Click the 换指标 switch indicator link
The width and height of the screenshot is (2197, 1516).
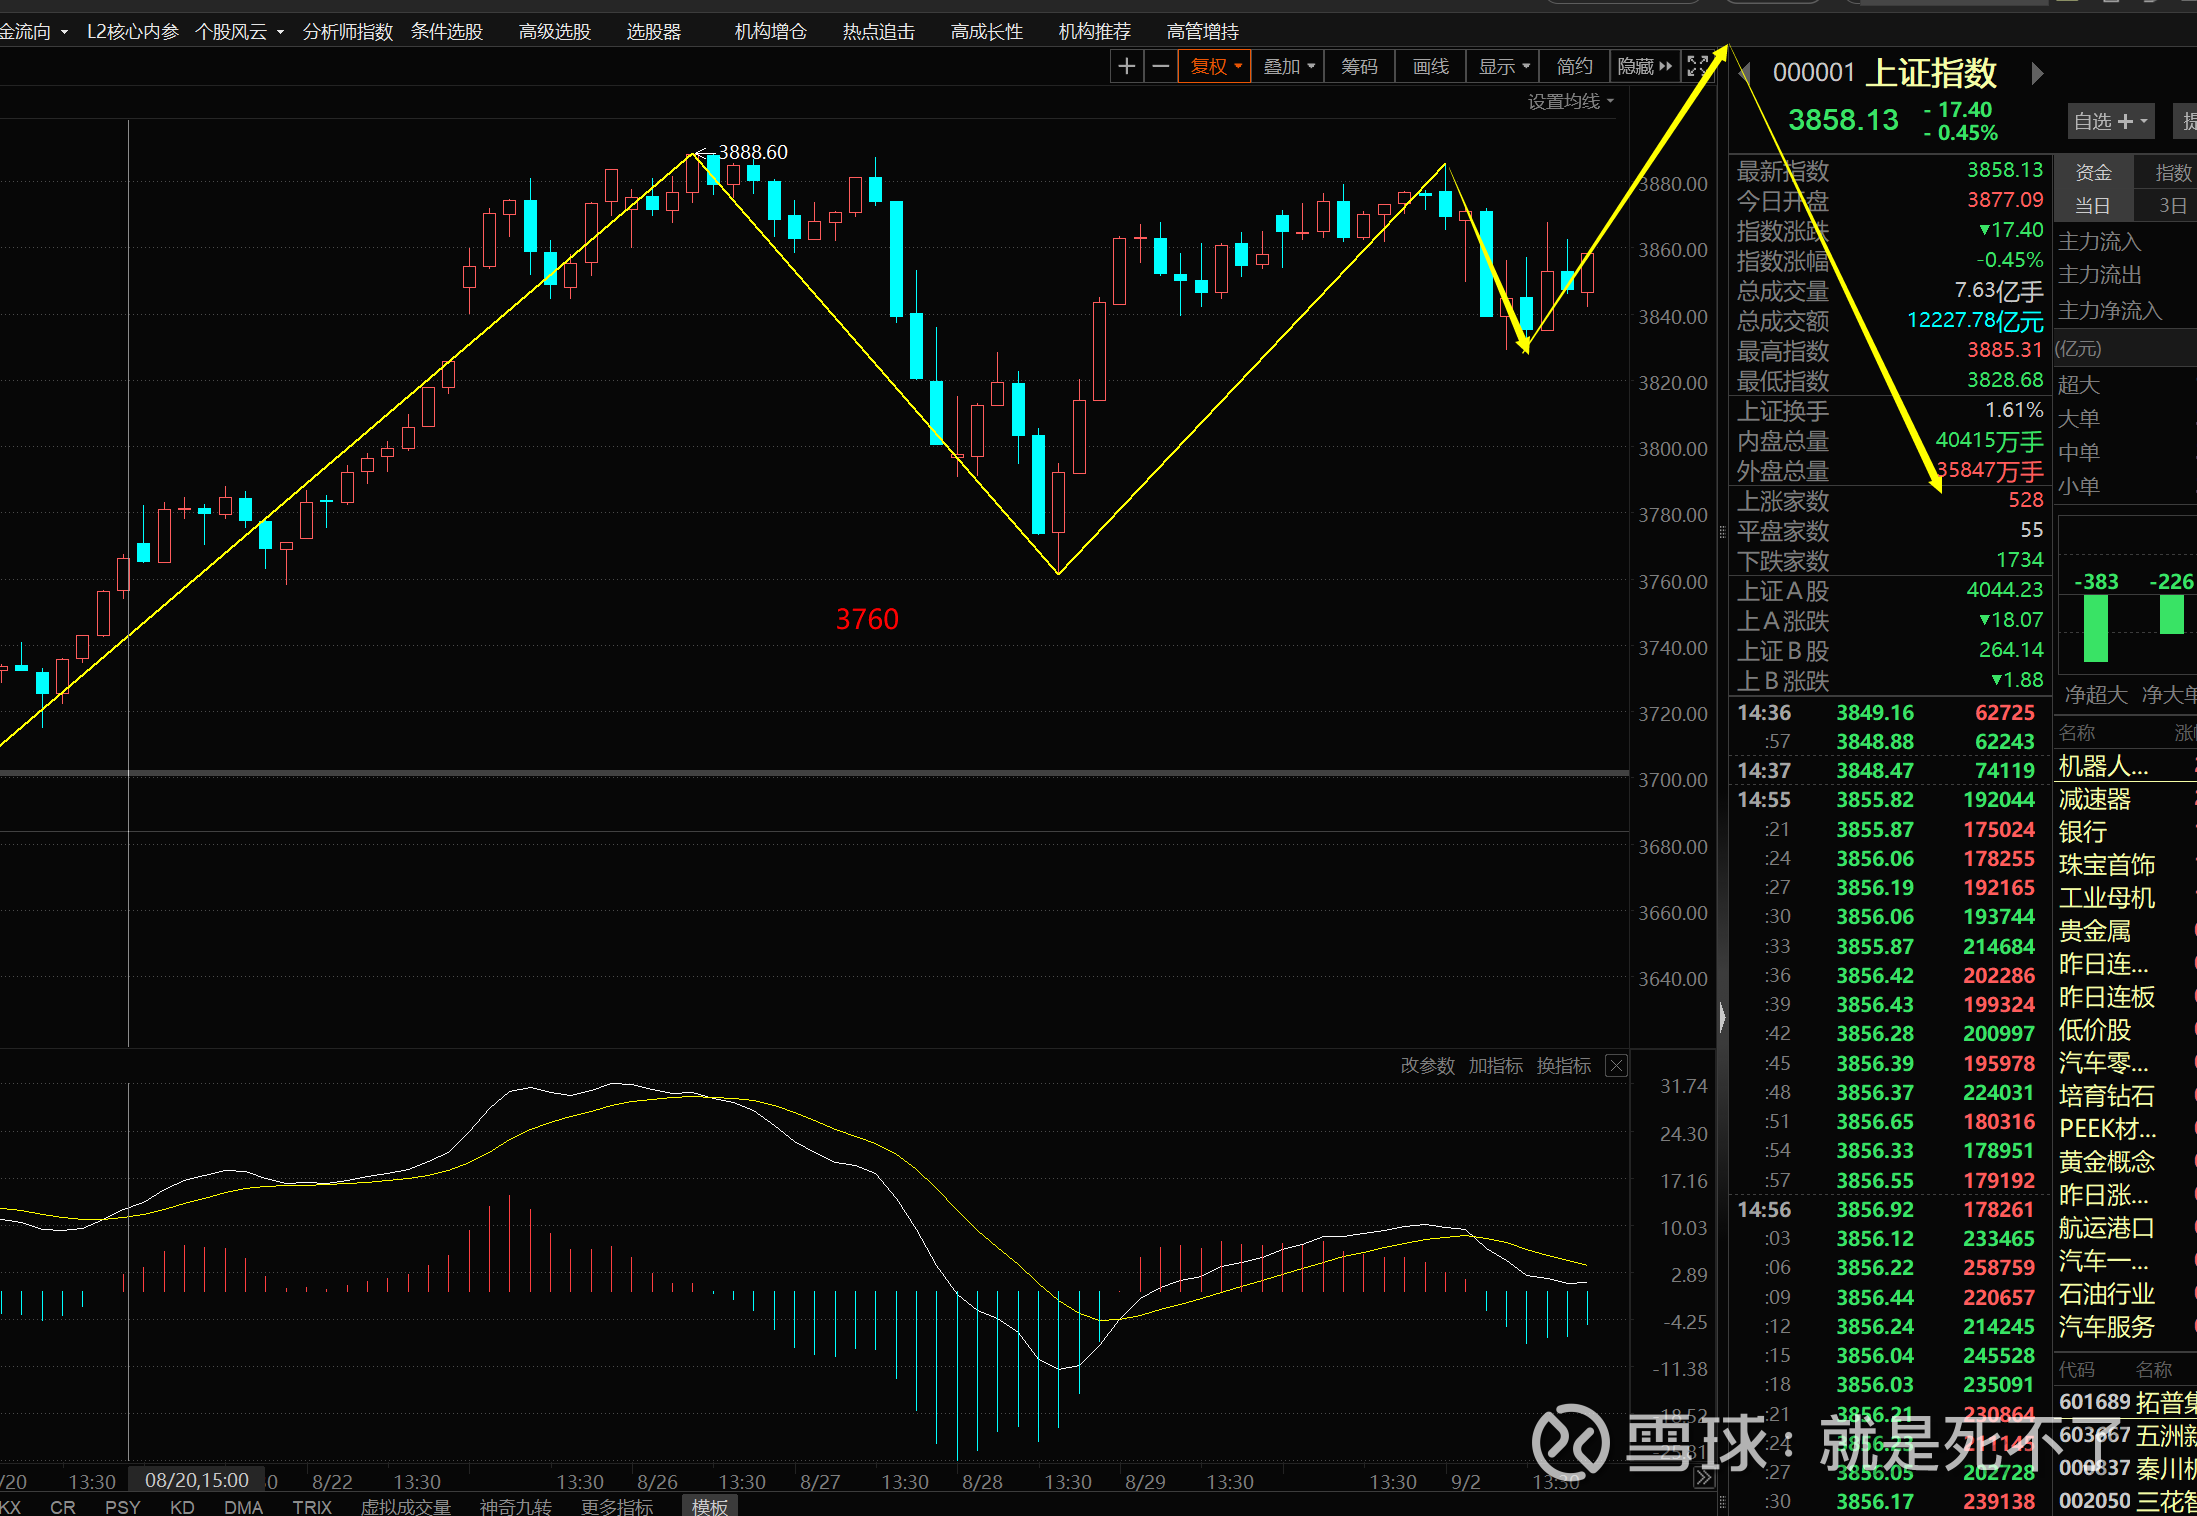(1563, 1066)
